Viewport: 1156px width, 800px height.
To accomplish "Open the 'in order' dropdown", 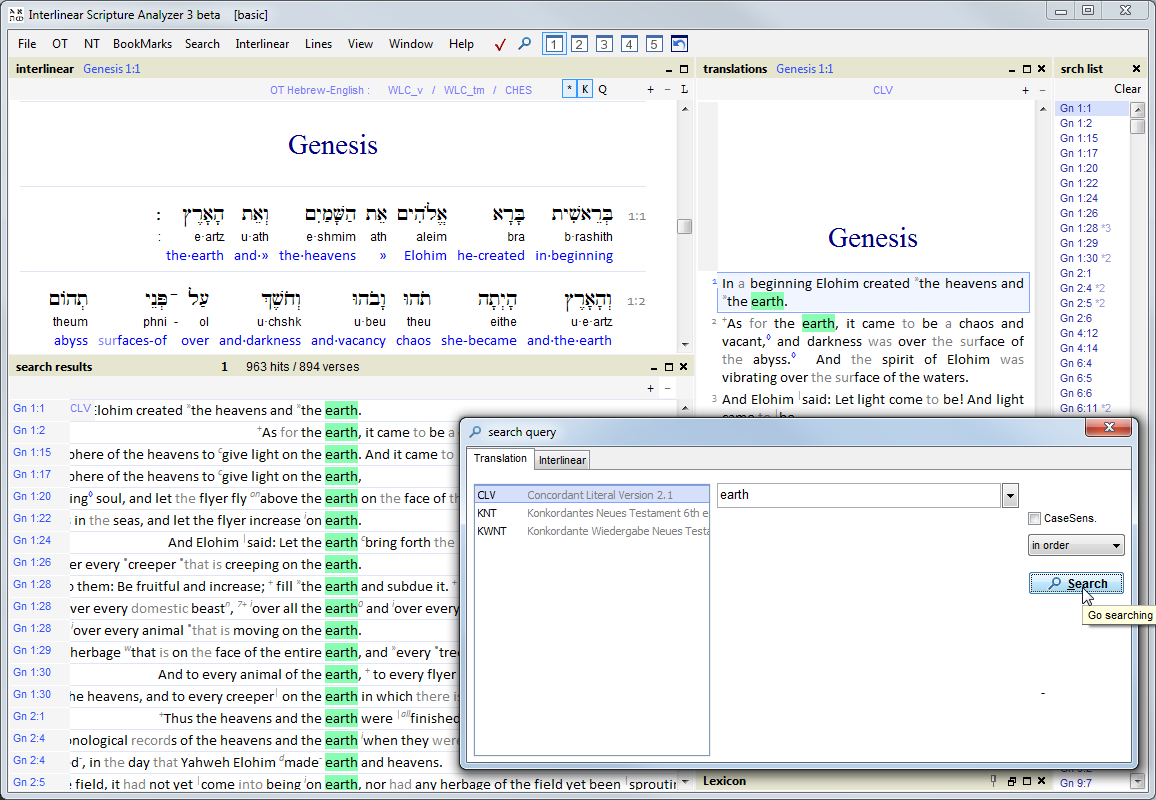I will coord(1076,546).
